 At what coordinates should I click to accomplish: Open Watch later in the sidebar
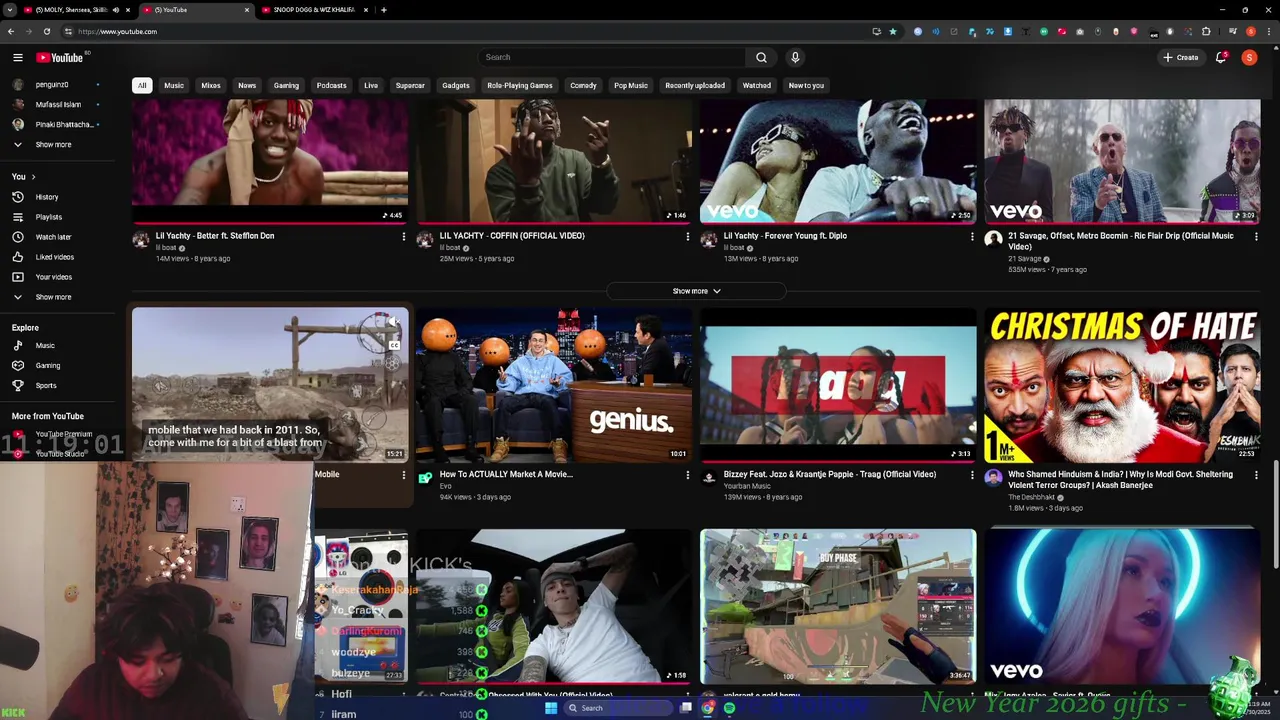pyautogui.click(x=53, y=237)
